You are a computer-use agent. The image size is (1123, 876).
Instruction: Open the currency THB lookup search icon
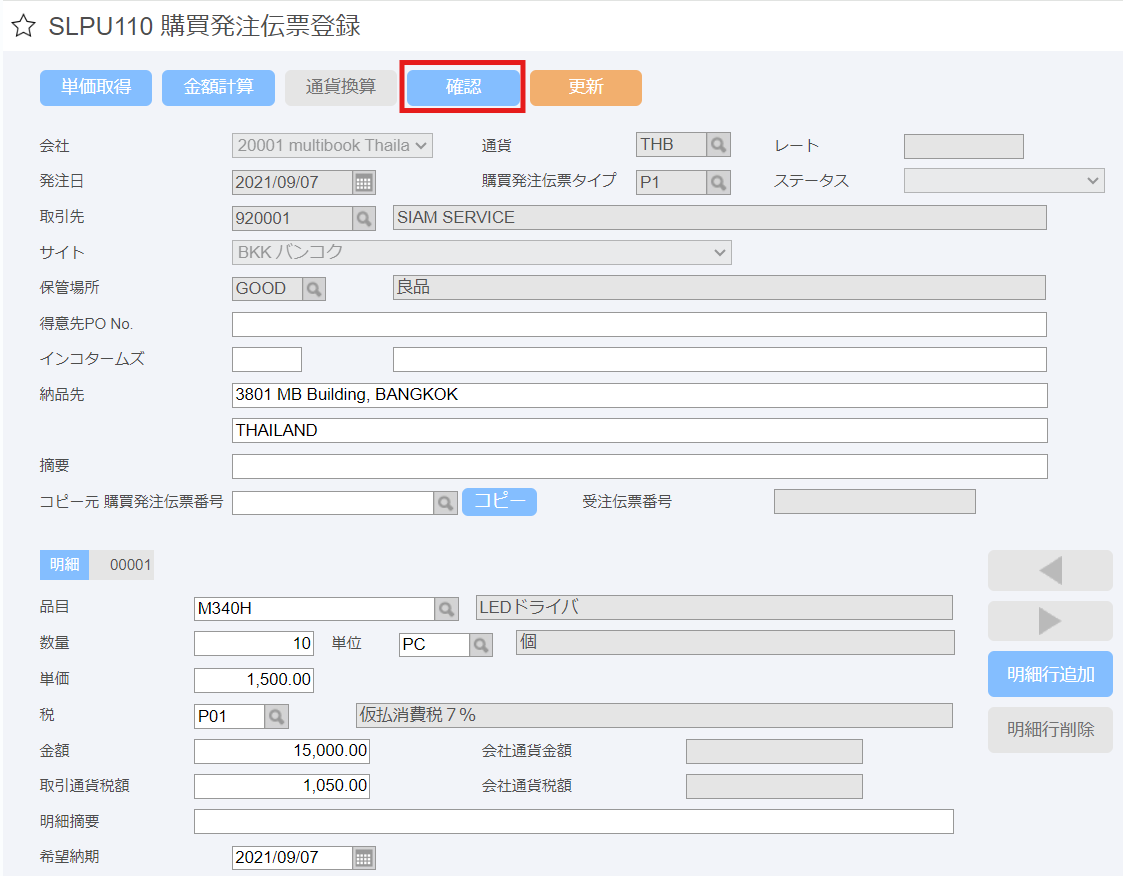(x=718, y=145)
